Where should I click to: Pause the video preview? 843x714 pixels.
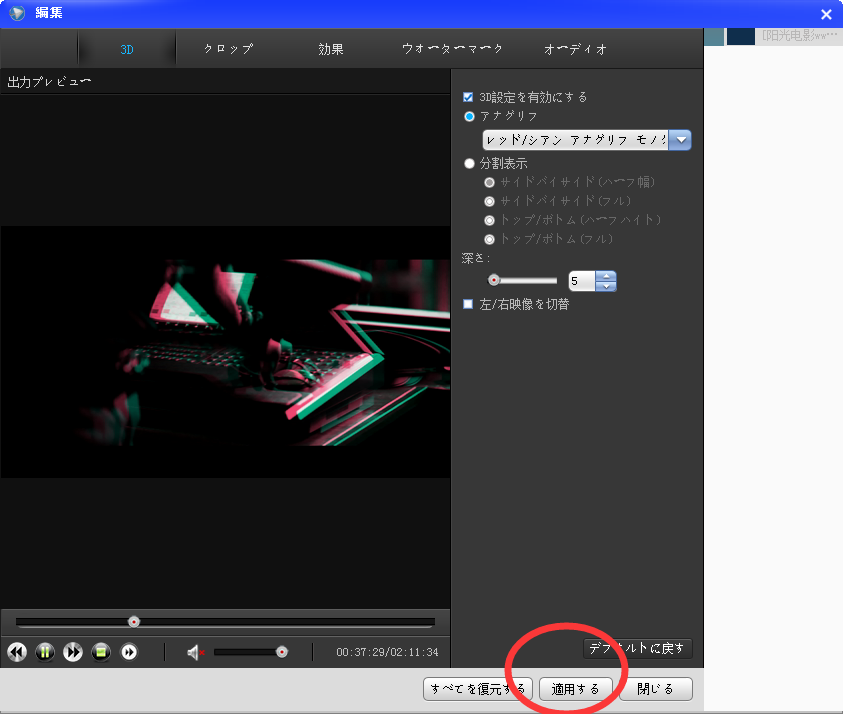[45, 652]
